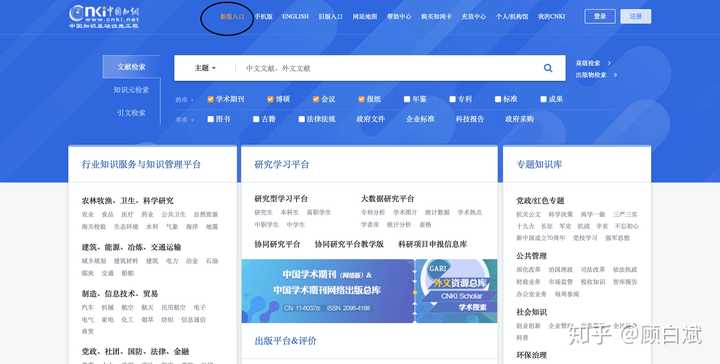Open the 大数据研究平台 link
Screen dimensions: 720x364
pos(387,198)
